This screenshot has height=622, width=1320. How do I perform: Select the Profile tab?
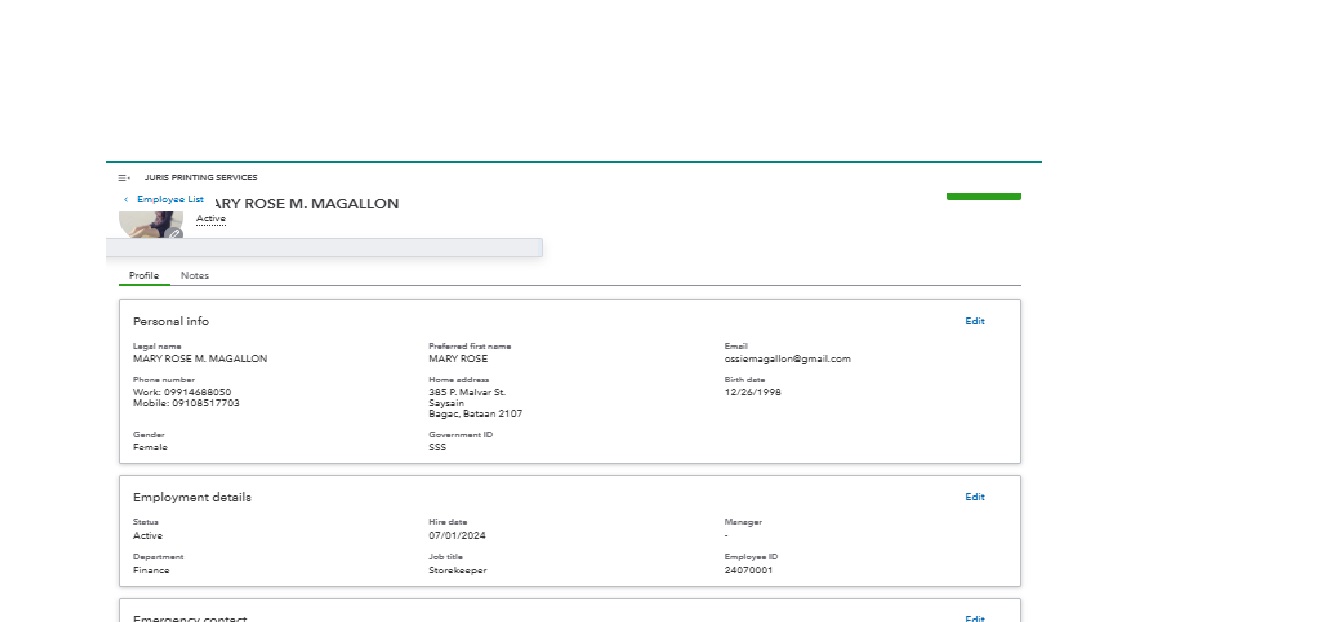pos(144,276)
